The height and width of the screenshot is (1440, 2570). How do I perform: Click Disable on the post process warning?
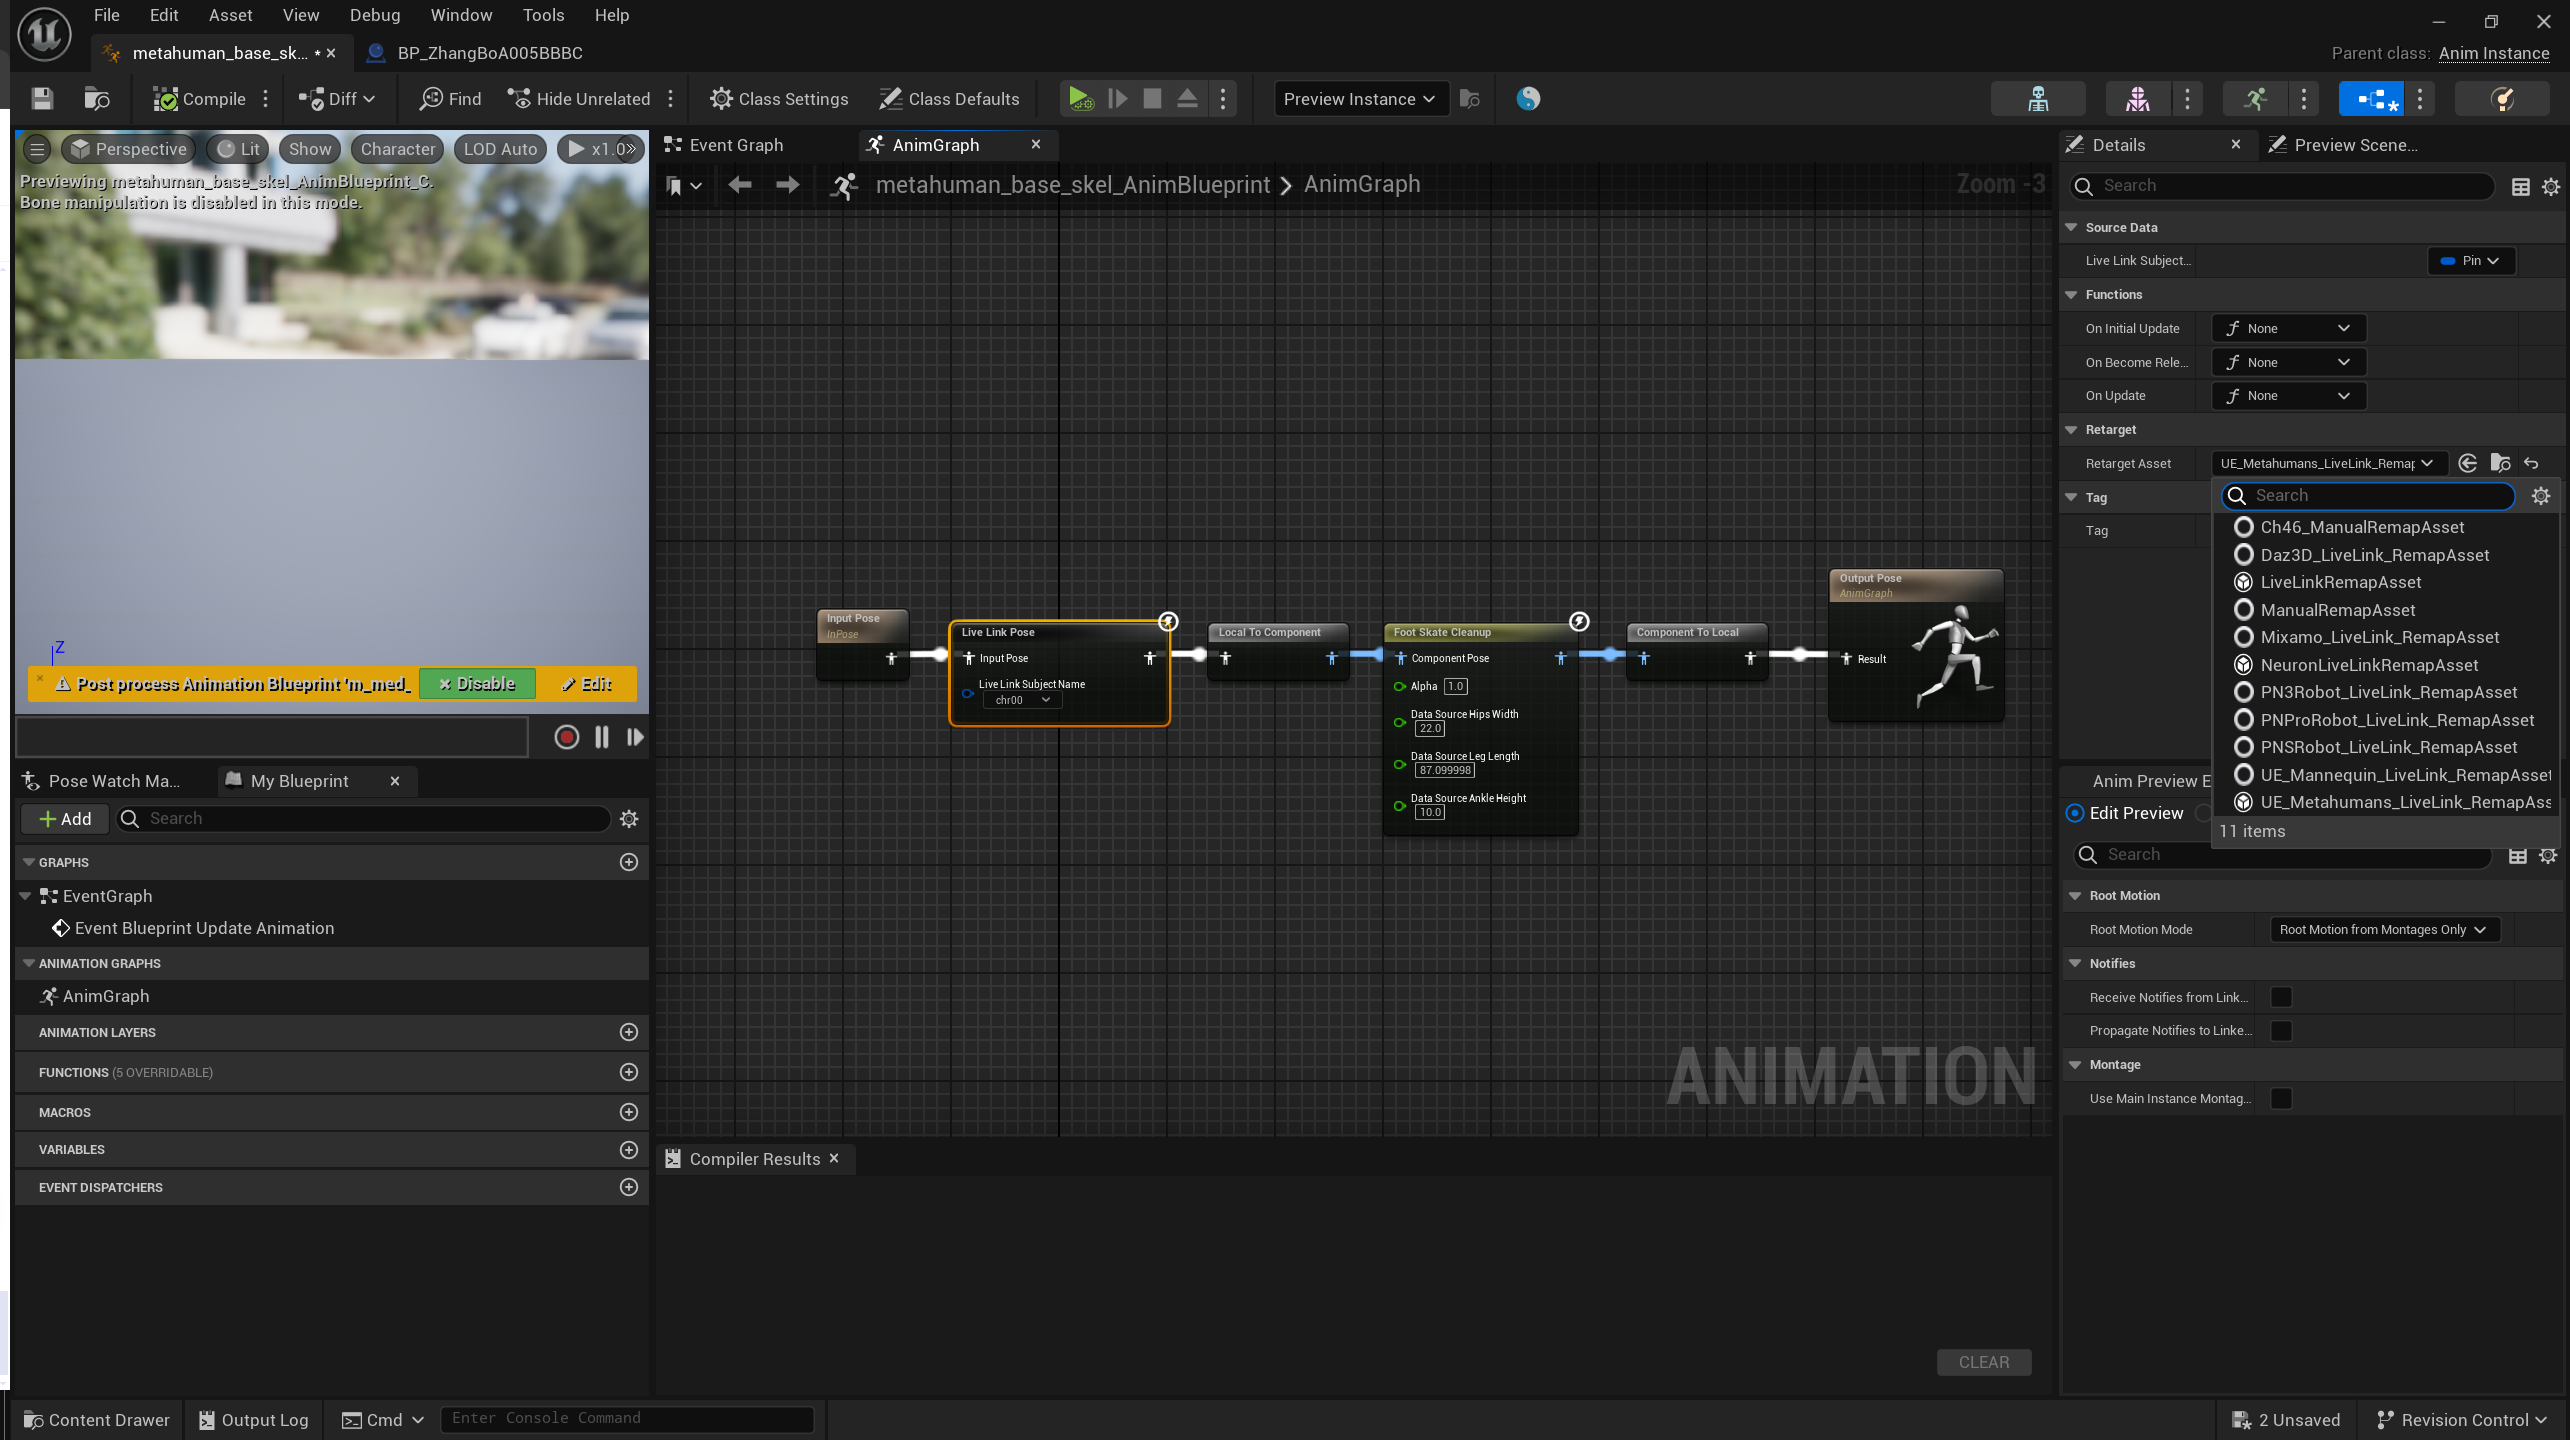(x=477, y=684)
